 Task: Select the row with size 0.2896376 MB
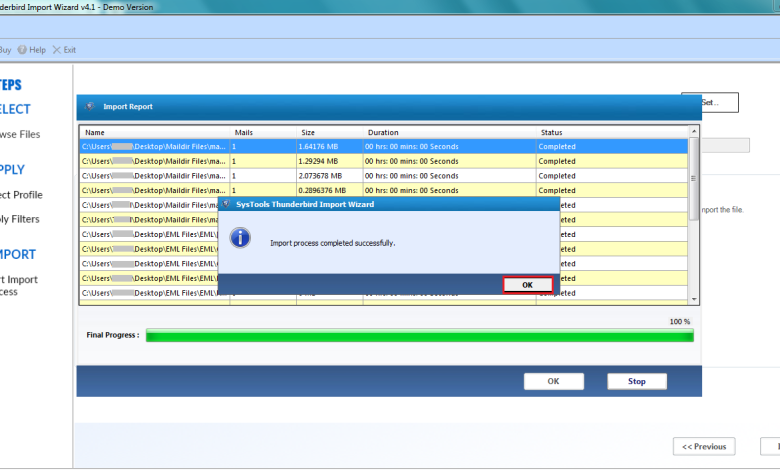point(384,190)
